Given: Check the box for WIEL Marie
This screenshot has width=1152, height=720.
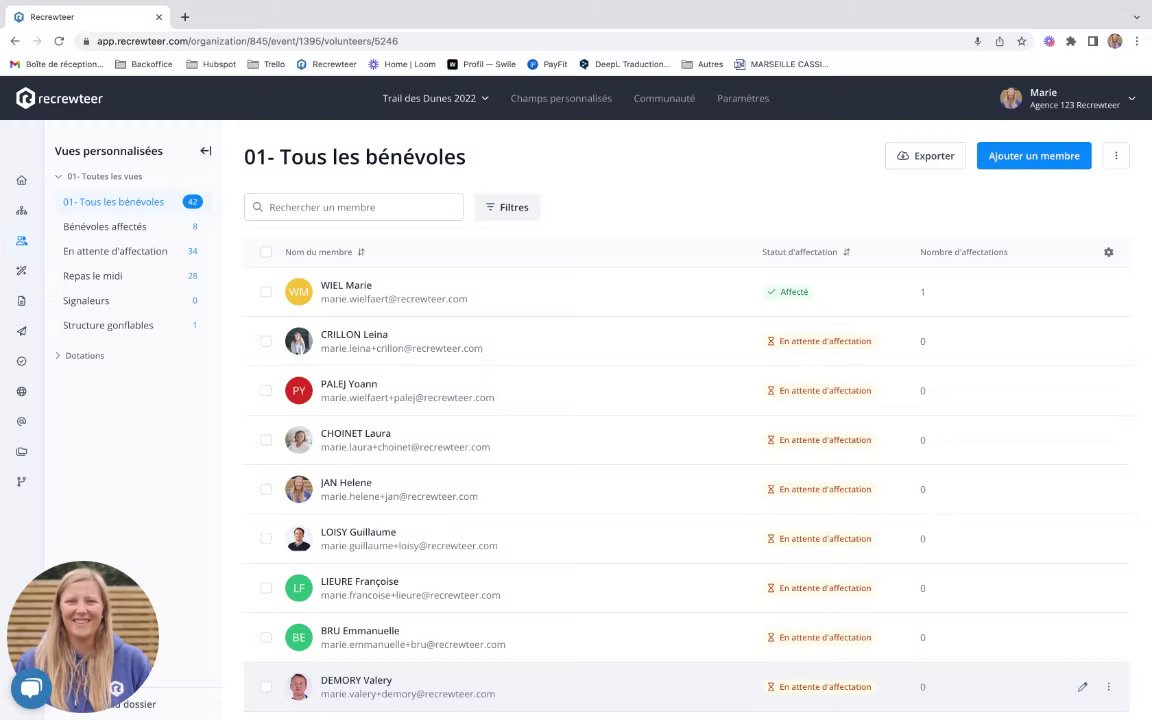Looking at the screenshot, I should click(266, 292).
